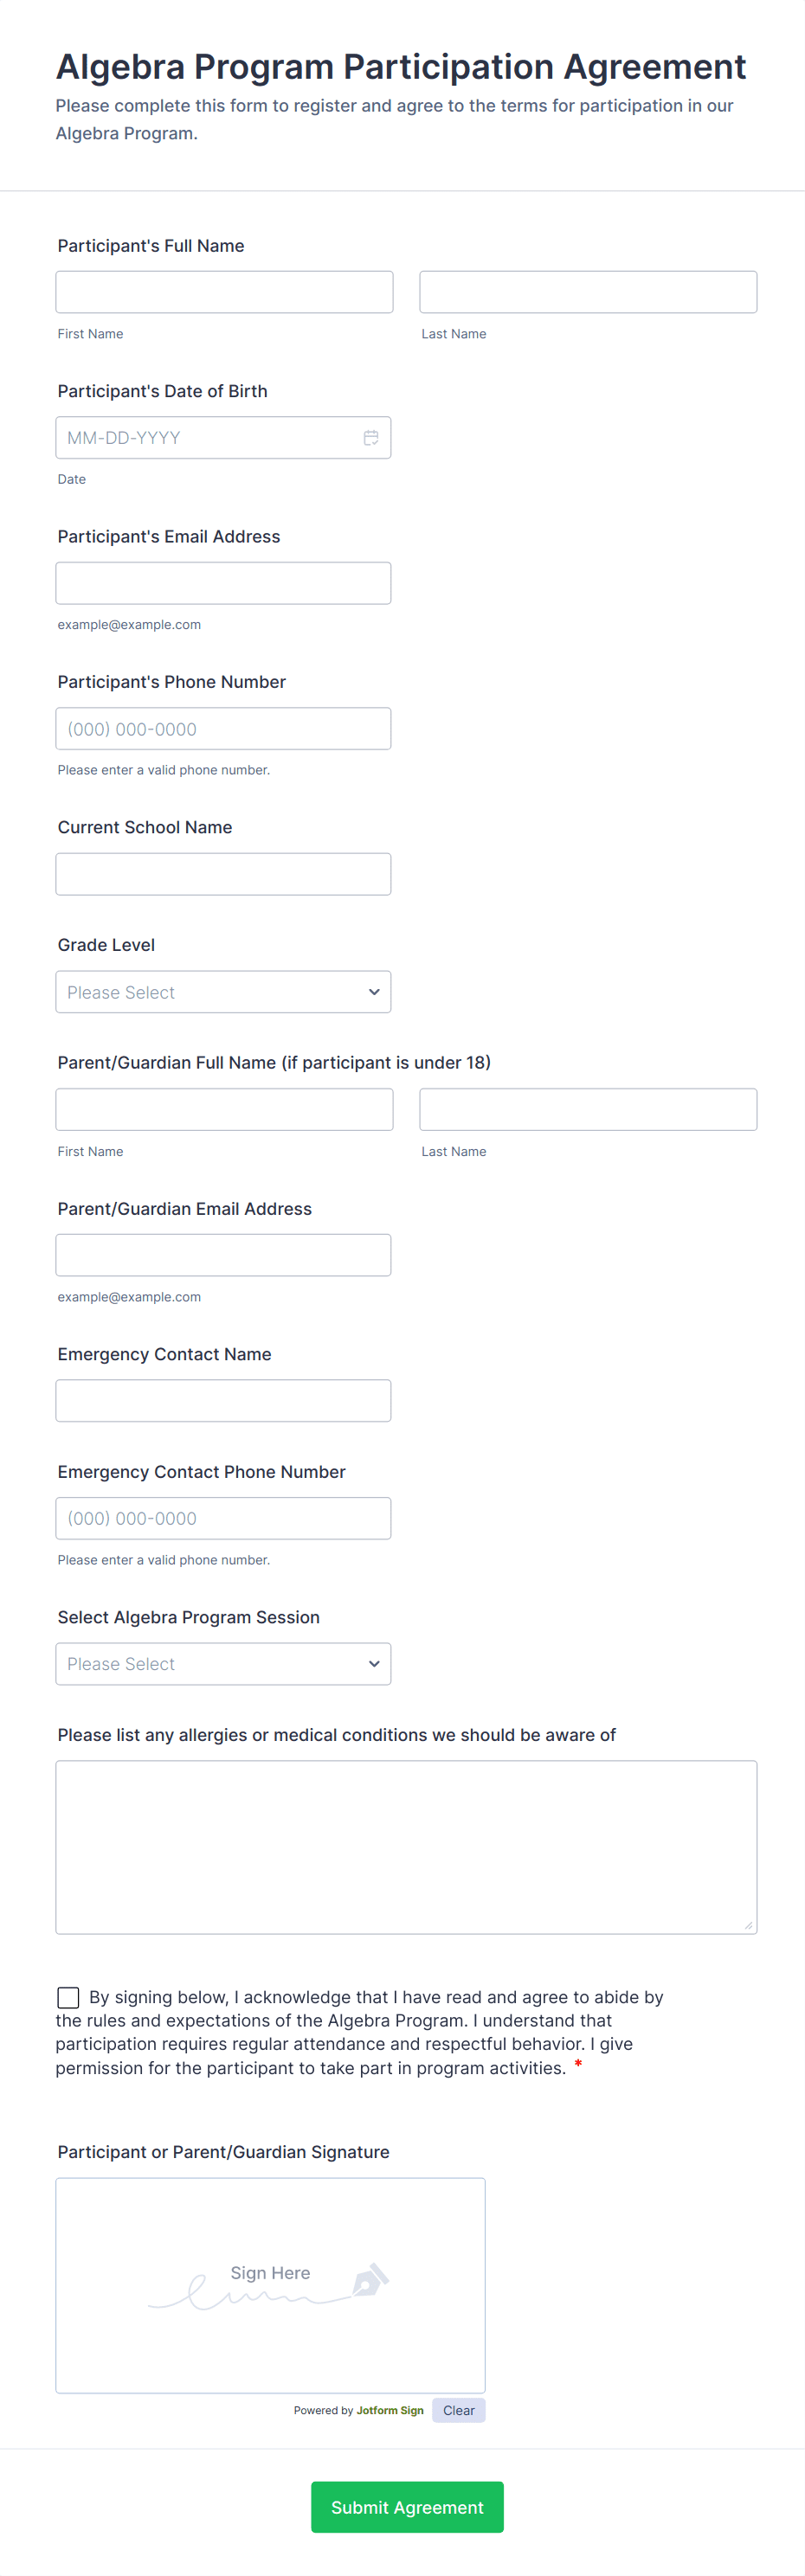Open the date of birth calendar picker icon
Screen dimensions: 805x2576
(x=371, y=438)
